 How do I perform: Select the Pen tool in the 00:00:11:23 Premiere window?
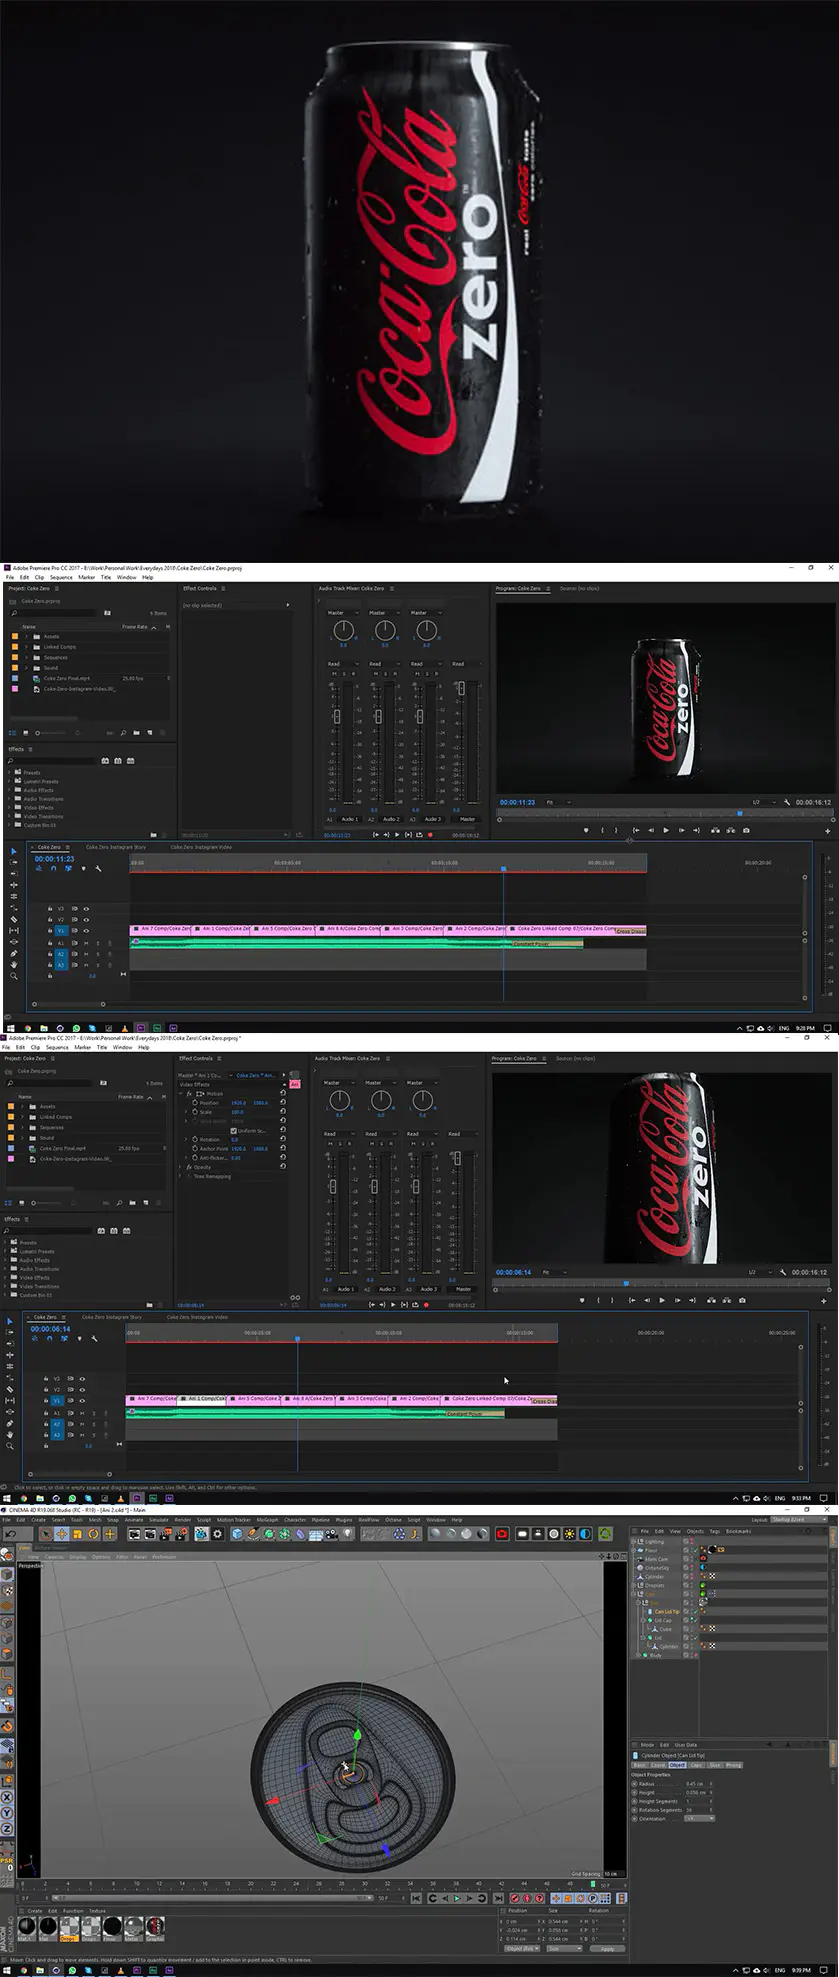(x=14, y=953)
